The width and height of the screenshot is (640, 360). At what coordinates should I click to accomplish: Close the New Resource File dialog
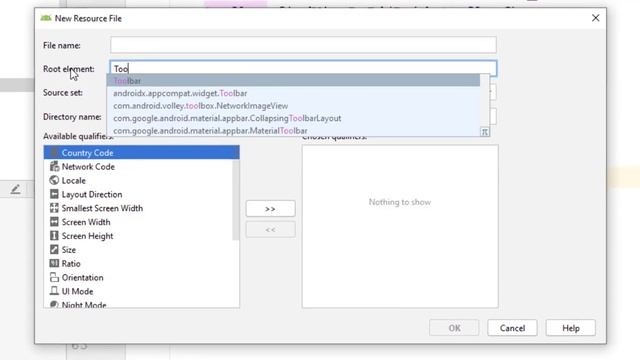tap(596, 18)
